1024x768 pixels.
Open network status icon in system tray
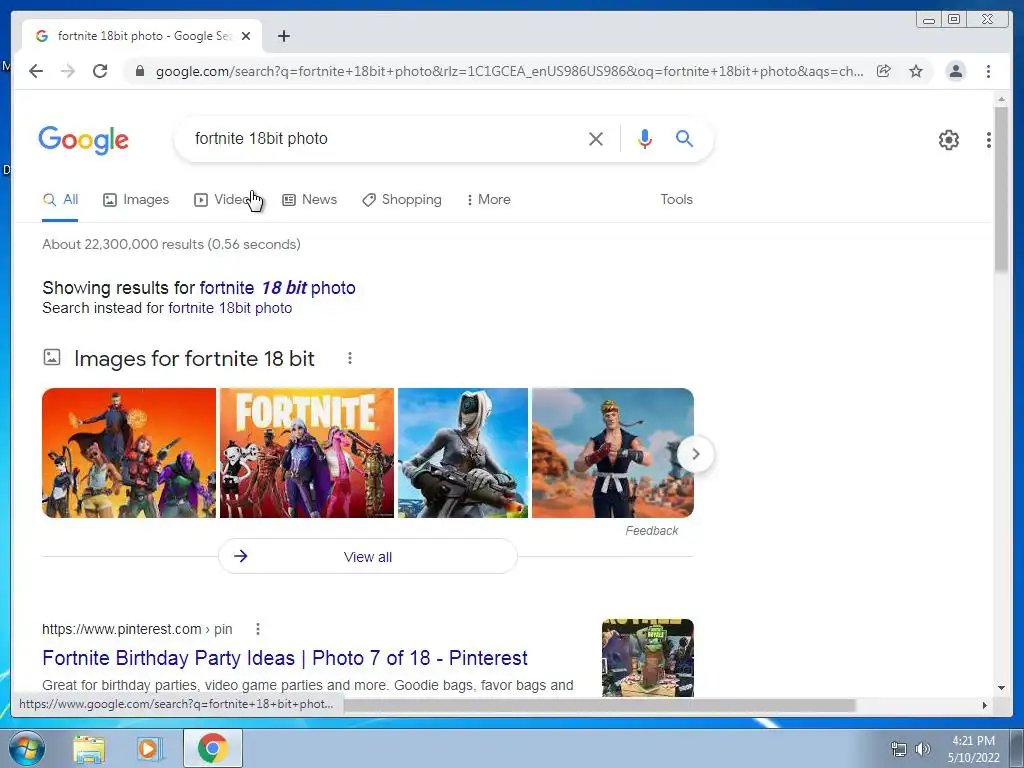899,748
